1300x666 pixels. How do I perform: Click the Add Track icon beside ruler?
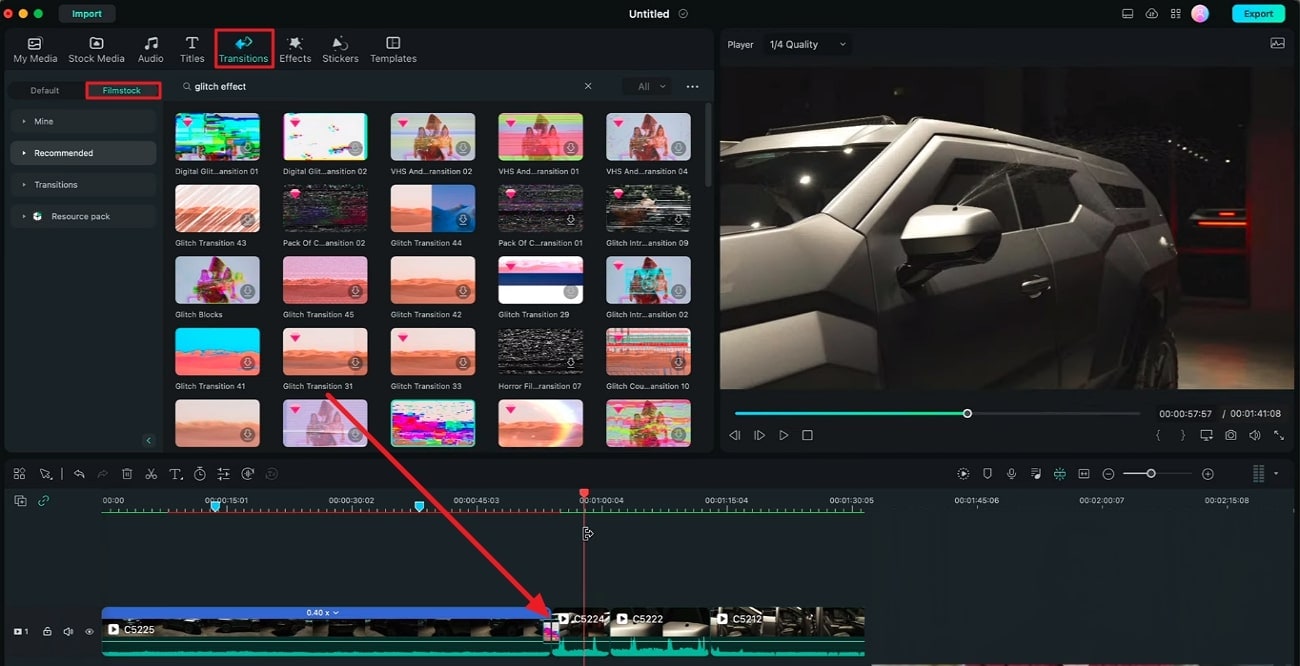[x=20, y=501]
